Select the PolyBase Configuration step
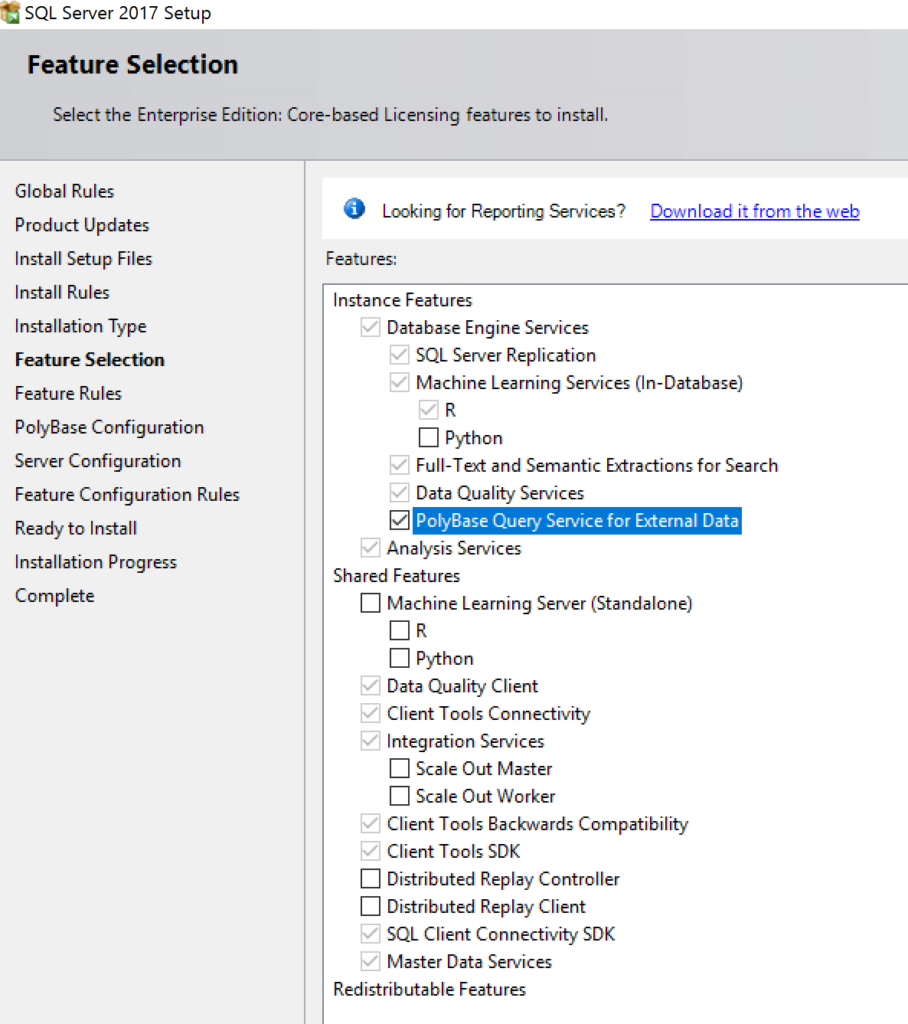The width and height of the screenshot is (908, 1024). coord(110,428)
